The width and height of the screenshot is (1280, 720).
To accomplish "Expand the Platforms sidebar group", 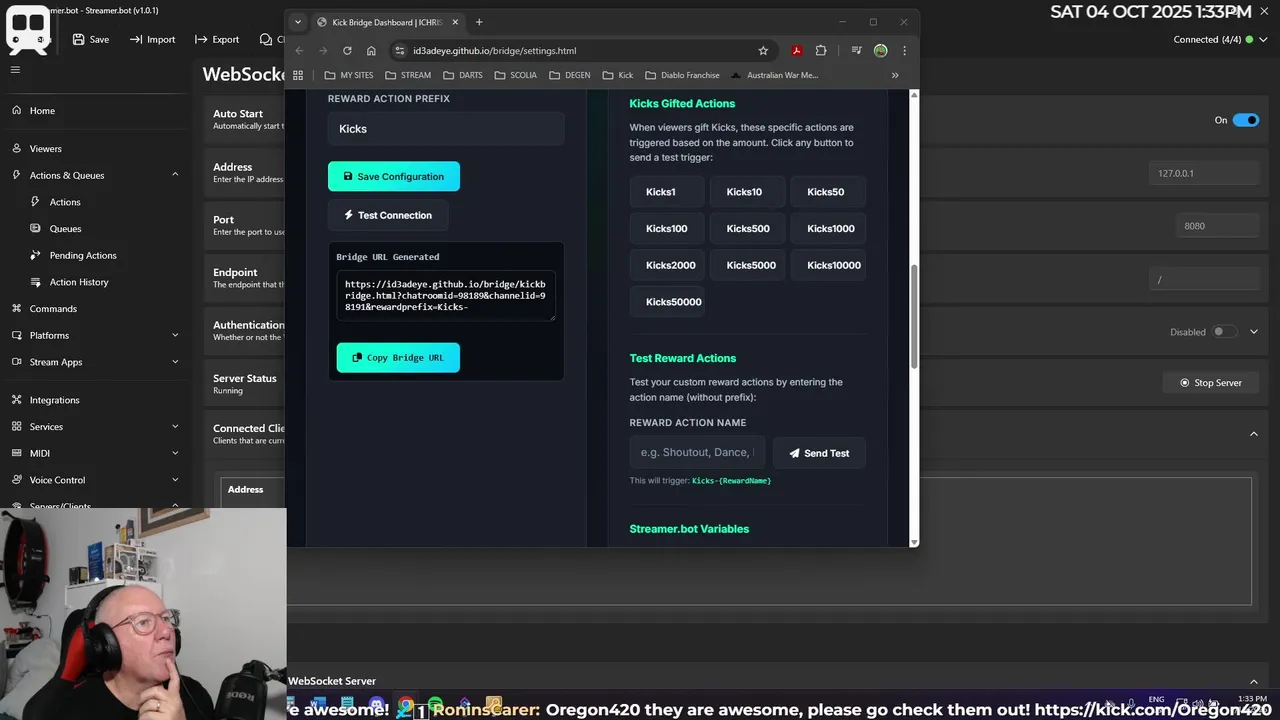I will tap(175, 335).
